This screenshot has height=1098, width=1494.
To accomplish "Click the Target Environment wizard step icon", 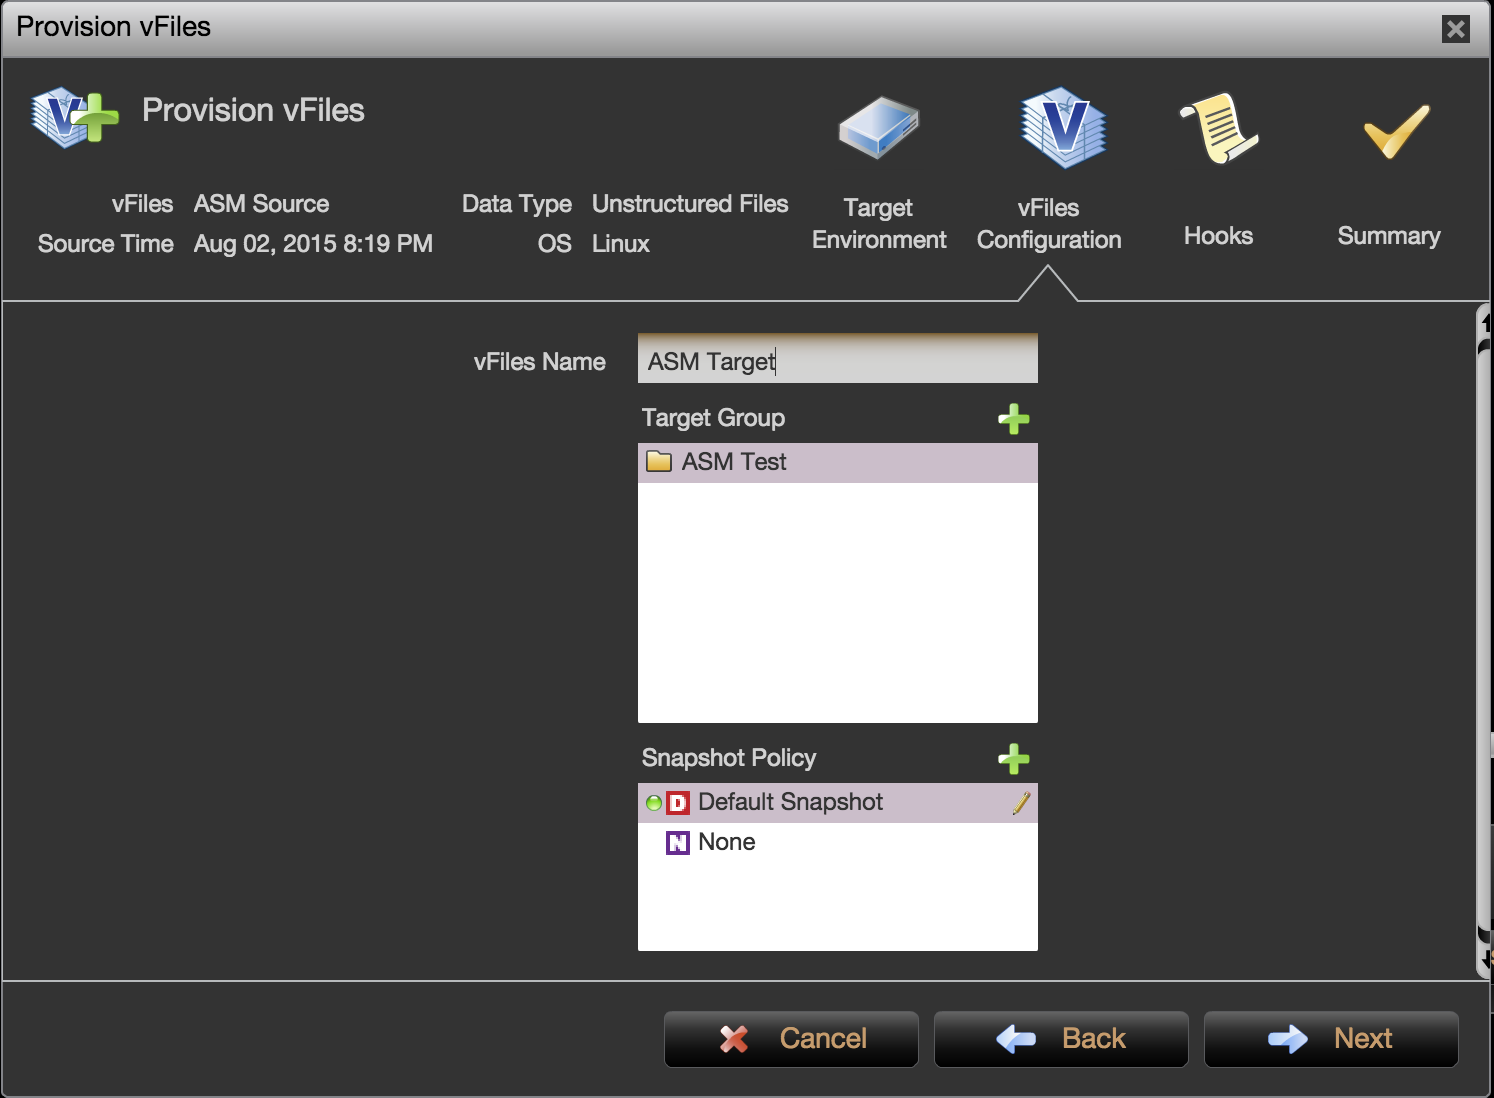I will pos(878,128).
